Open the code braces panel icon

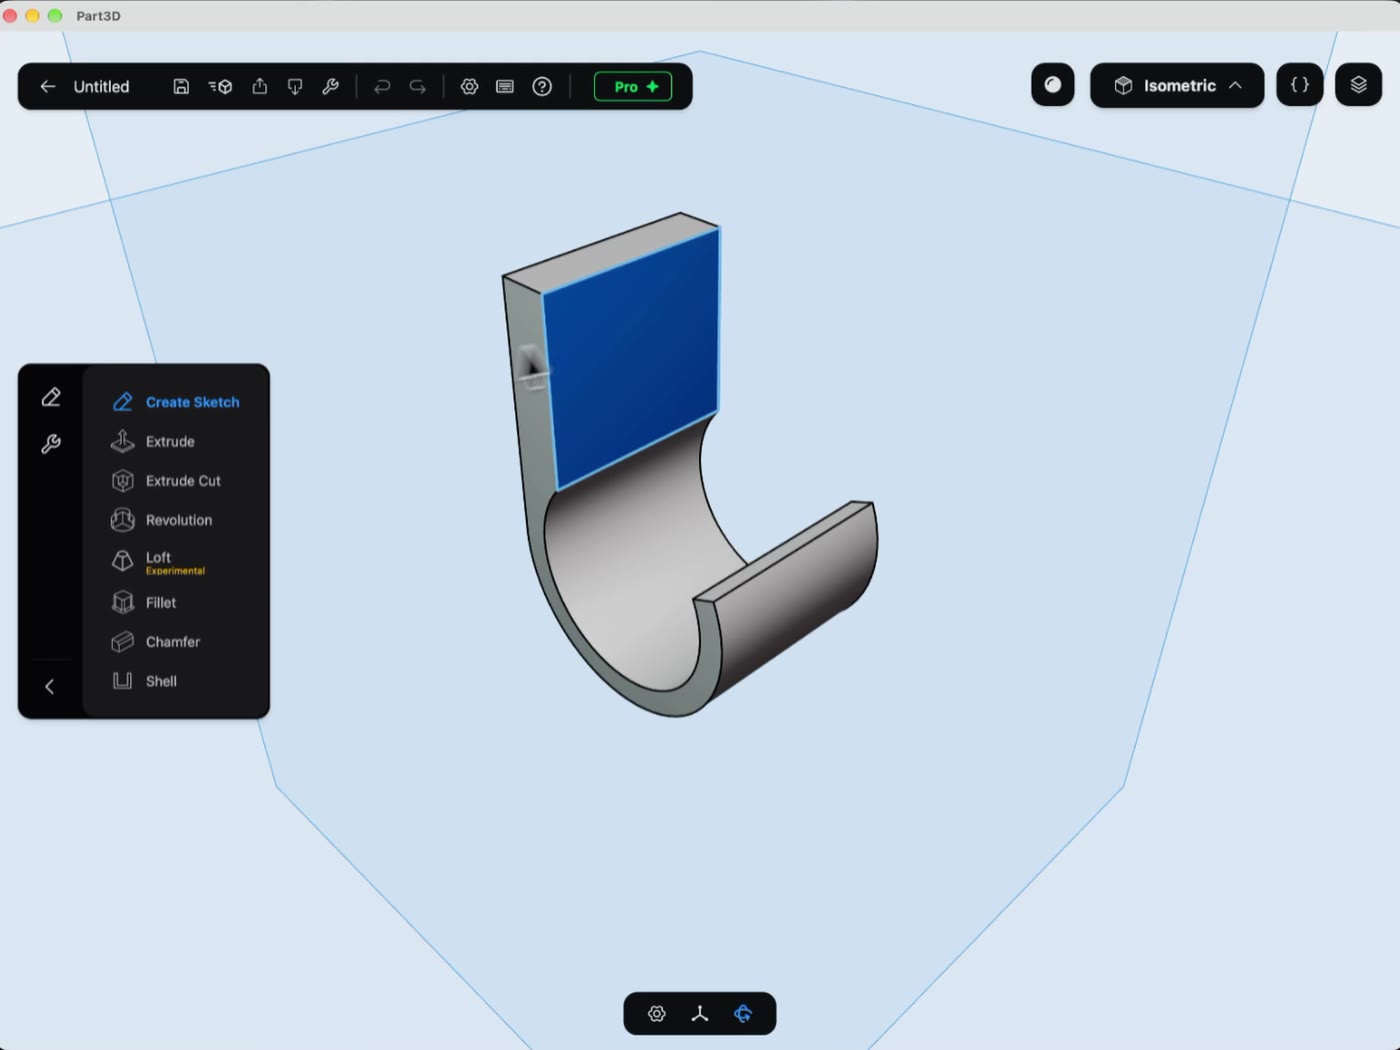(1299, 85)
